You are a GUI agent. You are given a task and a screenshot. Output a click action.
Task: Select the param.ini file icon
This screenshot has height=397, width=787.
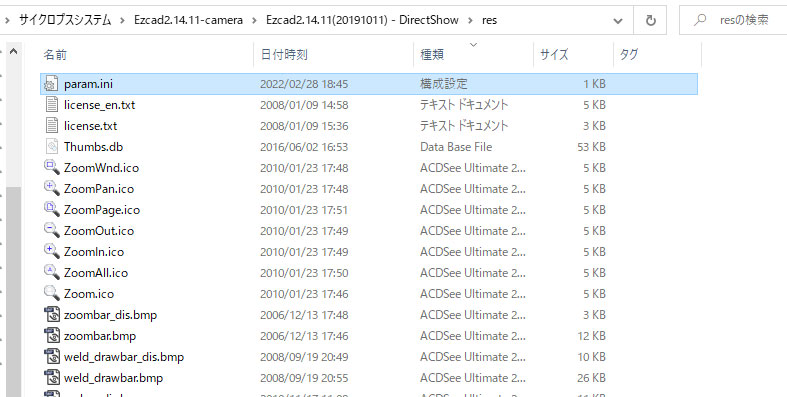point(52,84)
